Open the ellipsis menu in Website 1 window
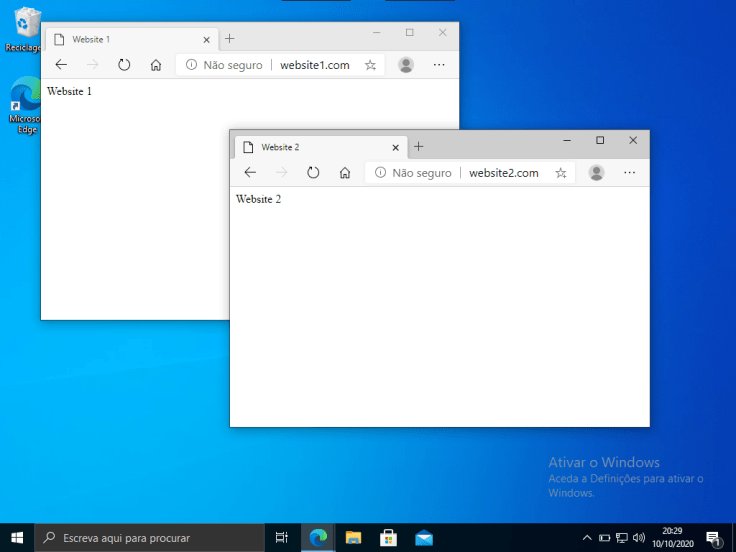The image size is (736, 552). coord(439,65)
